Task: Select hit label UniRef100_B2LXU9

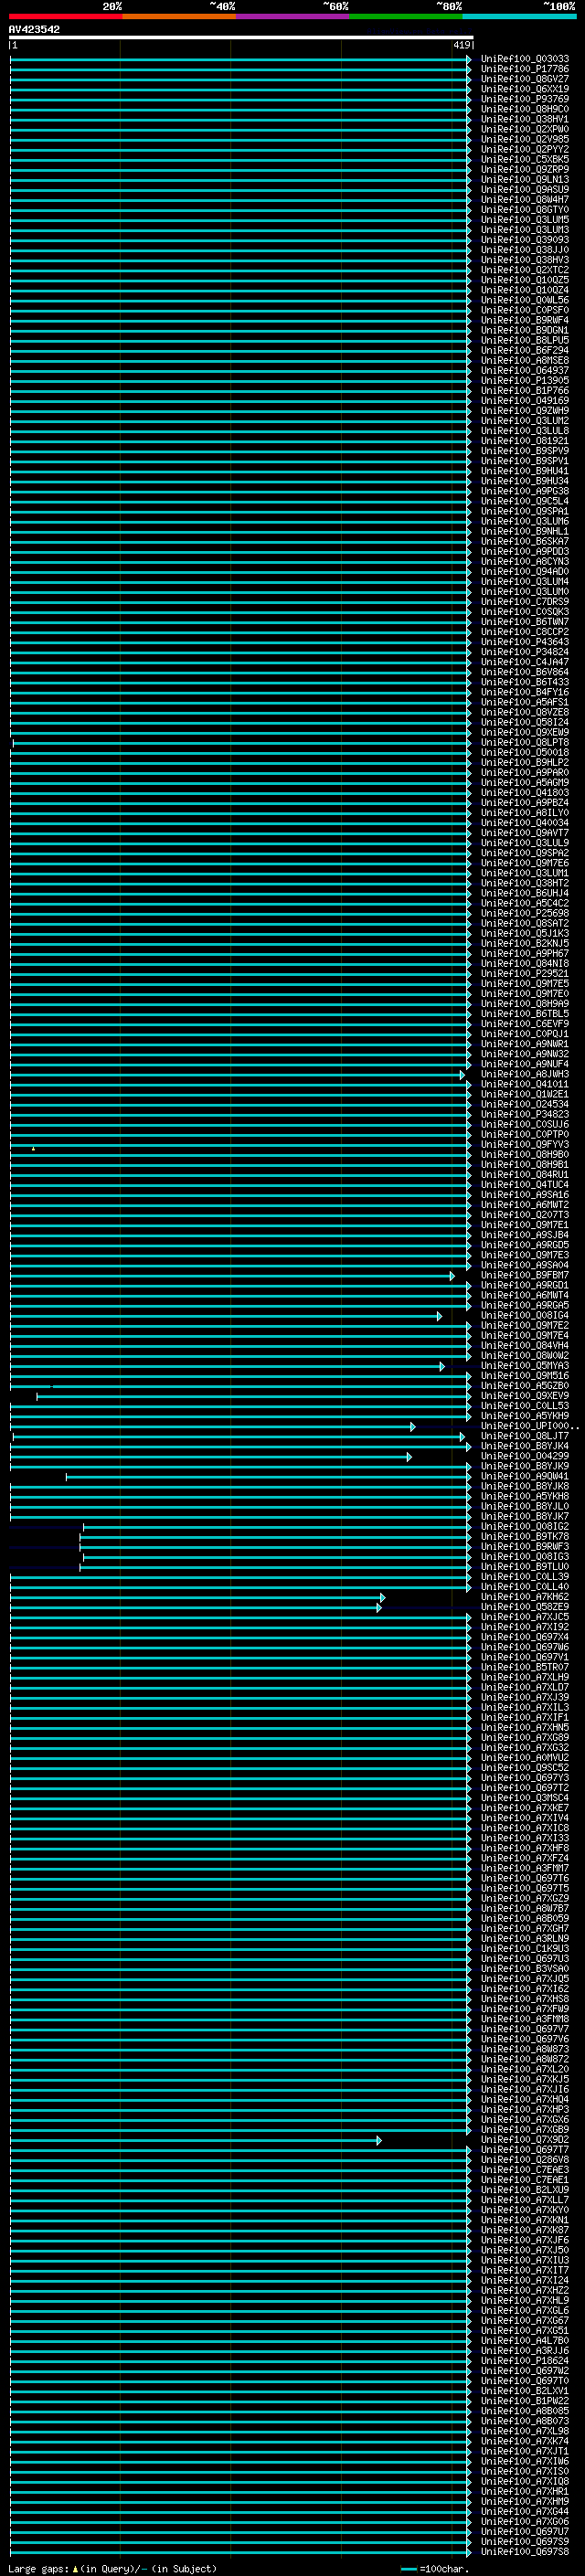Action: click(x=525, y=2189)
